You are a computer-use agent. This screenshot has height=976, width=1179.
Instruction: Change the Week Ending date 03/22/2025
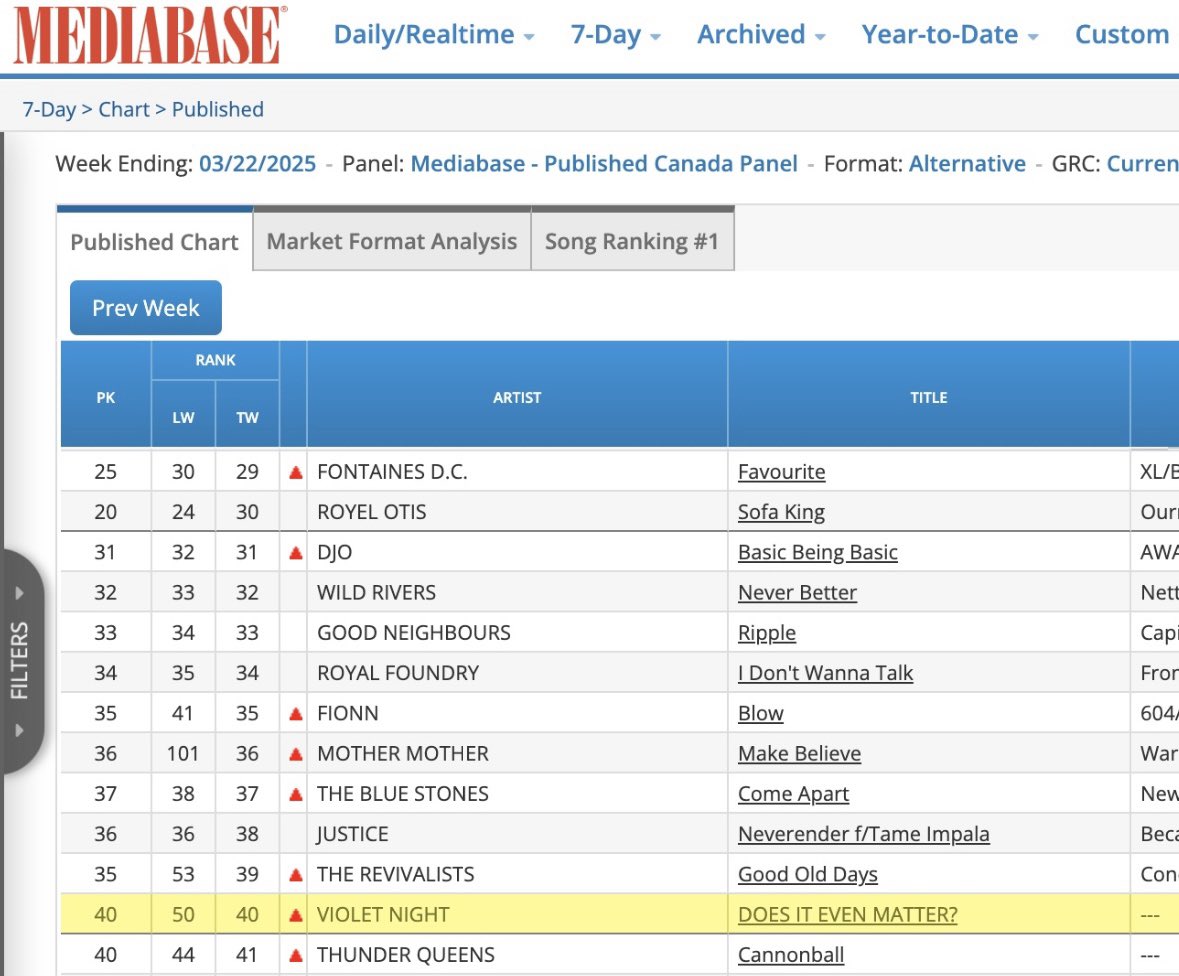point(257,164)
